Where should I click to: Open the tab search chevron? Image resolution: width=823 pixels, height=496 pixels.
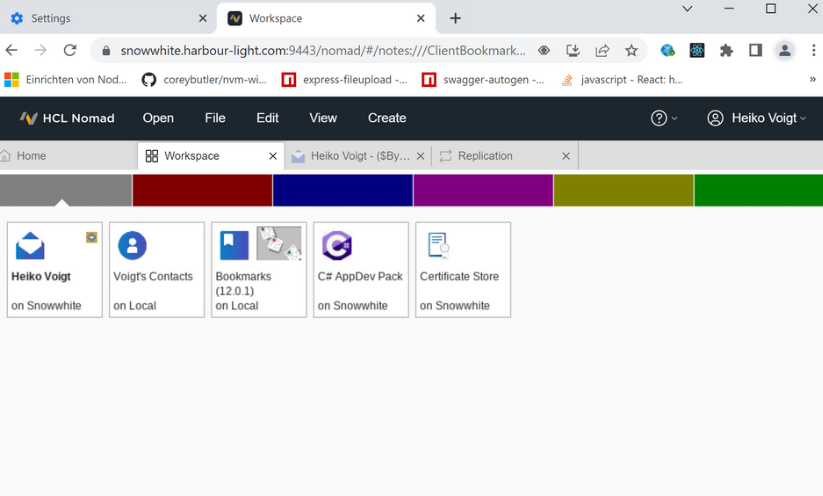tap(687, 8)
